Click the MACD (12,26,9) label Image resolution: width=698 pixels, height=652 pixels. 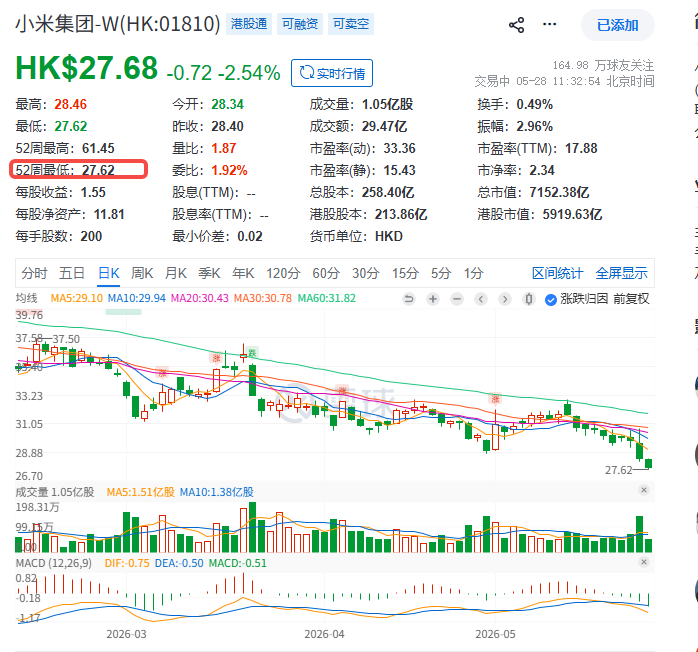coord(54,563)
